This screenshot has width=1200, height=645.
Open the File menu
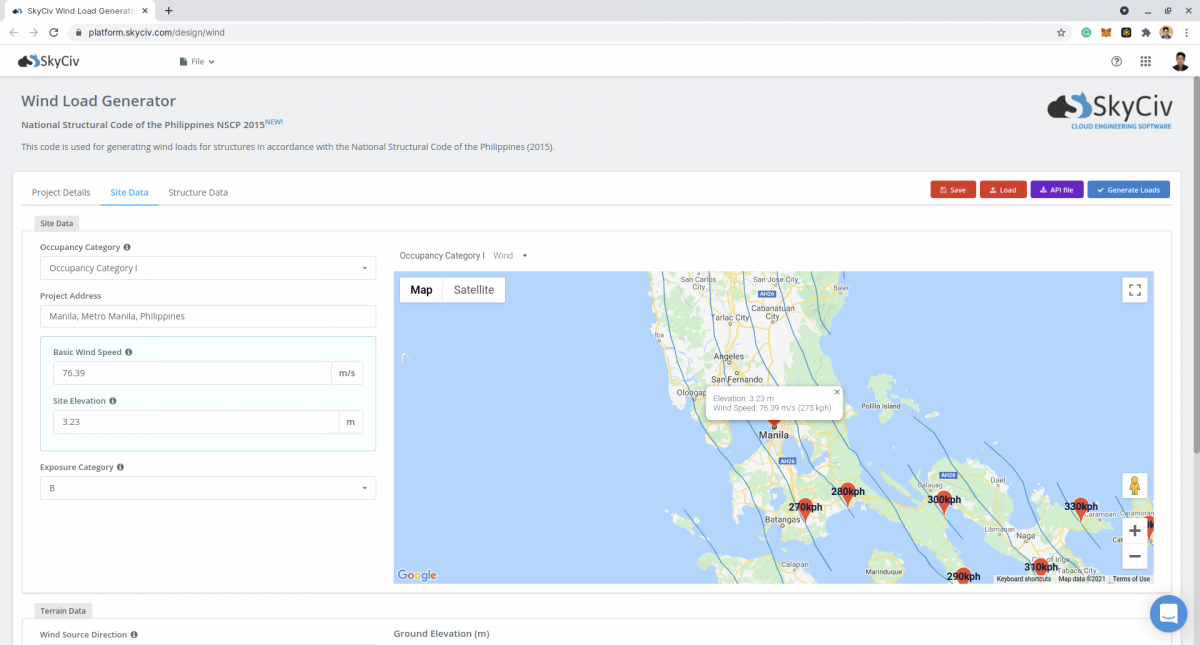pyautogui.click(x=197, y=62)
